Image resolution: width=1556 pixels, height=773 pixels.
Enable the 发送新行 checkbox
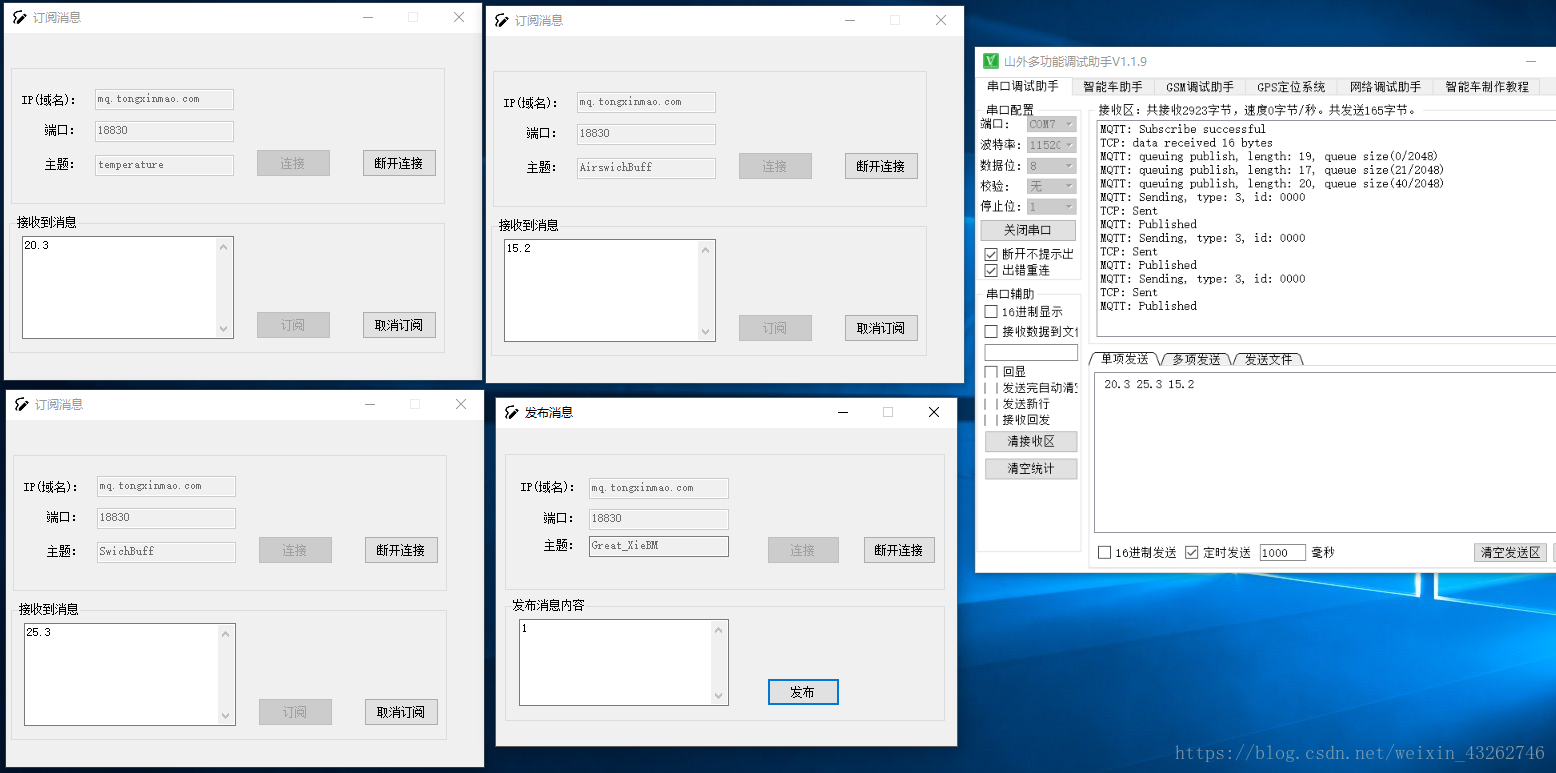tap(991, 404)
